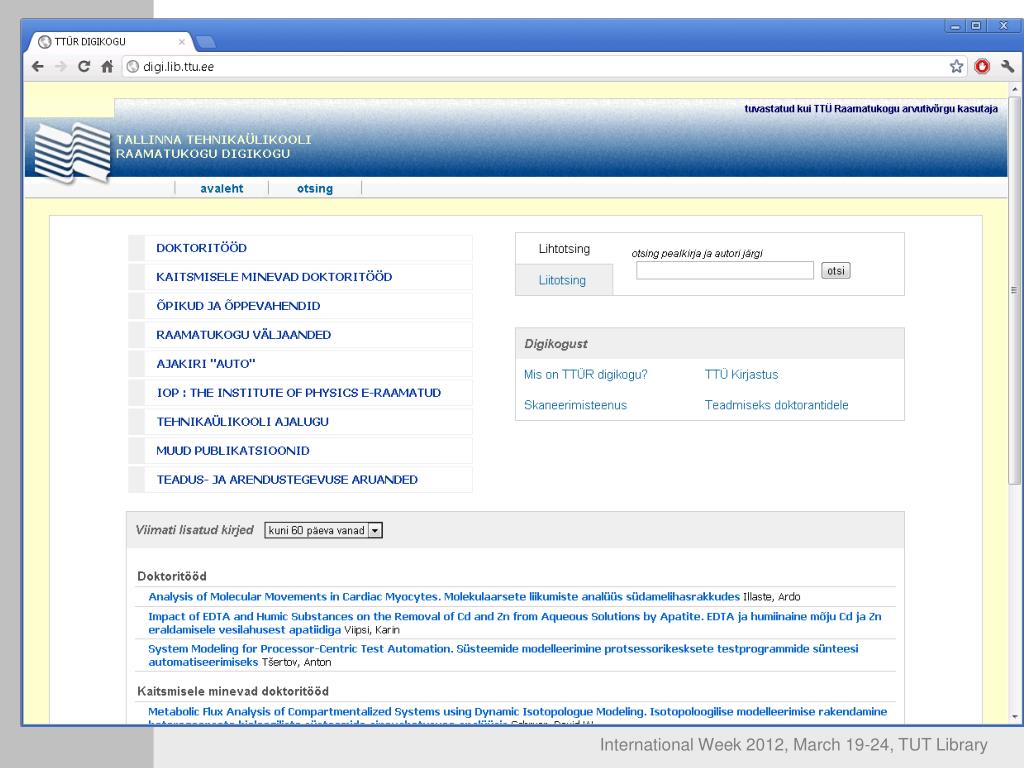This screenshot has width=1024, height=768.
Task: Reload the page with the refresh icon
Action: (84, 67)
